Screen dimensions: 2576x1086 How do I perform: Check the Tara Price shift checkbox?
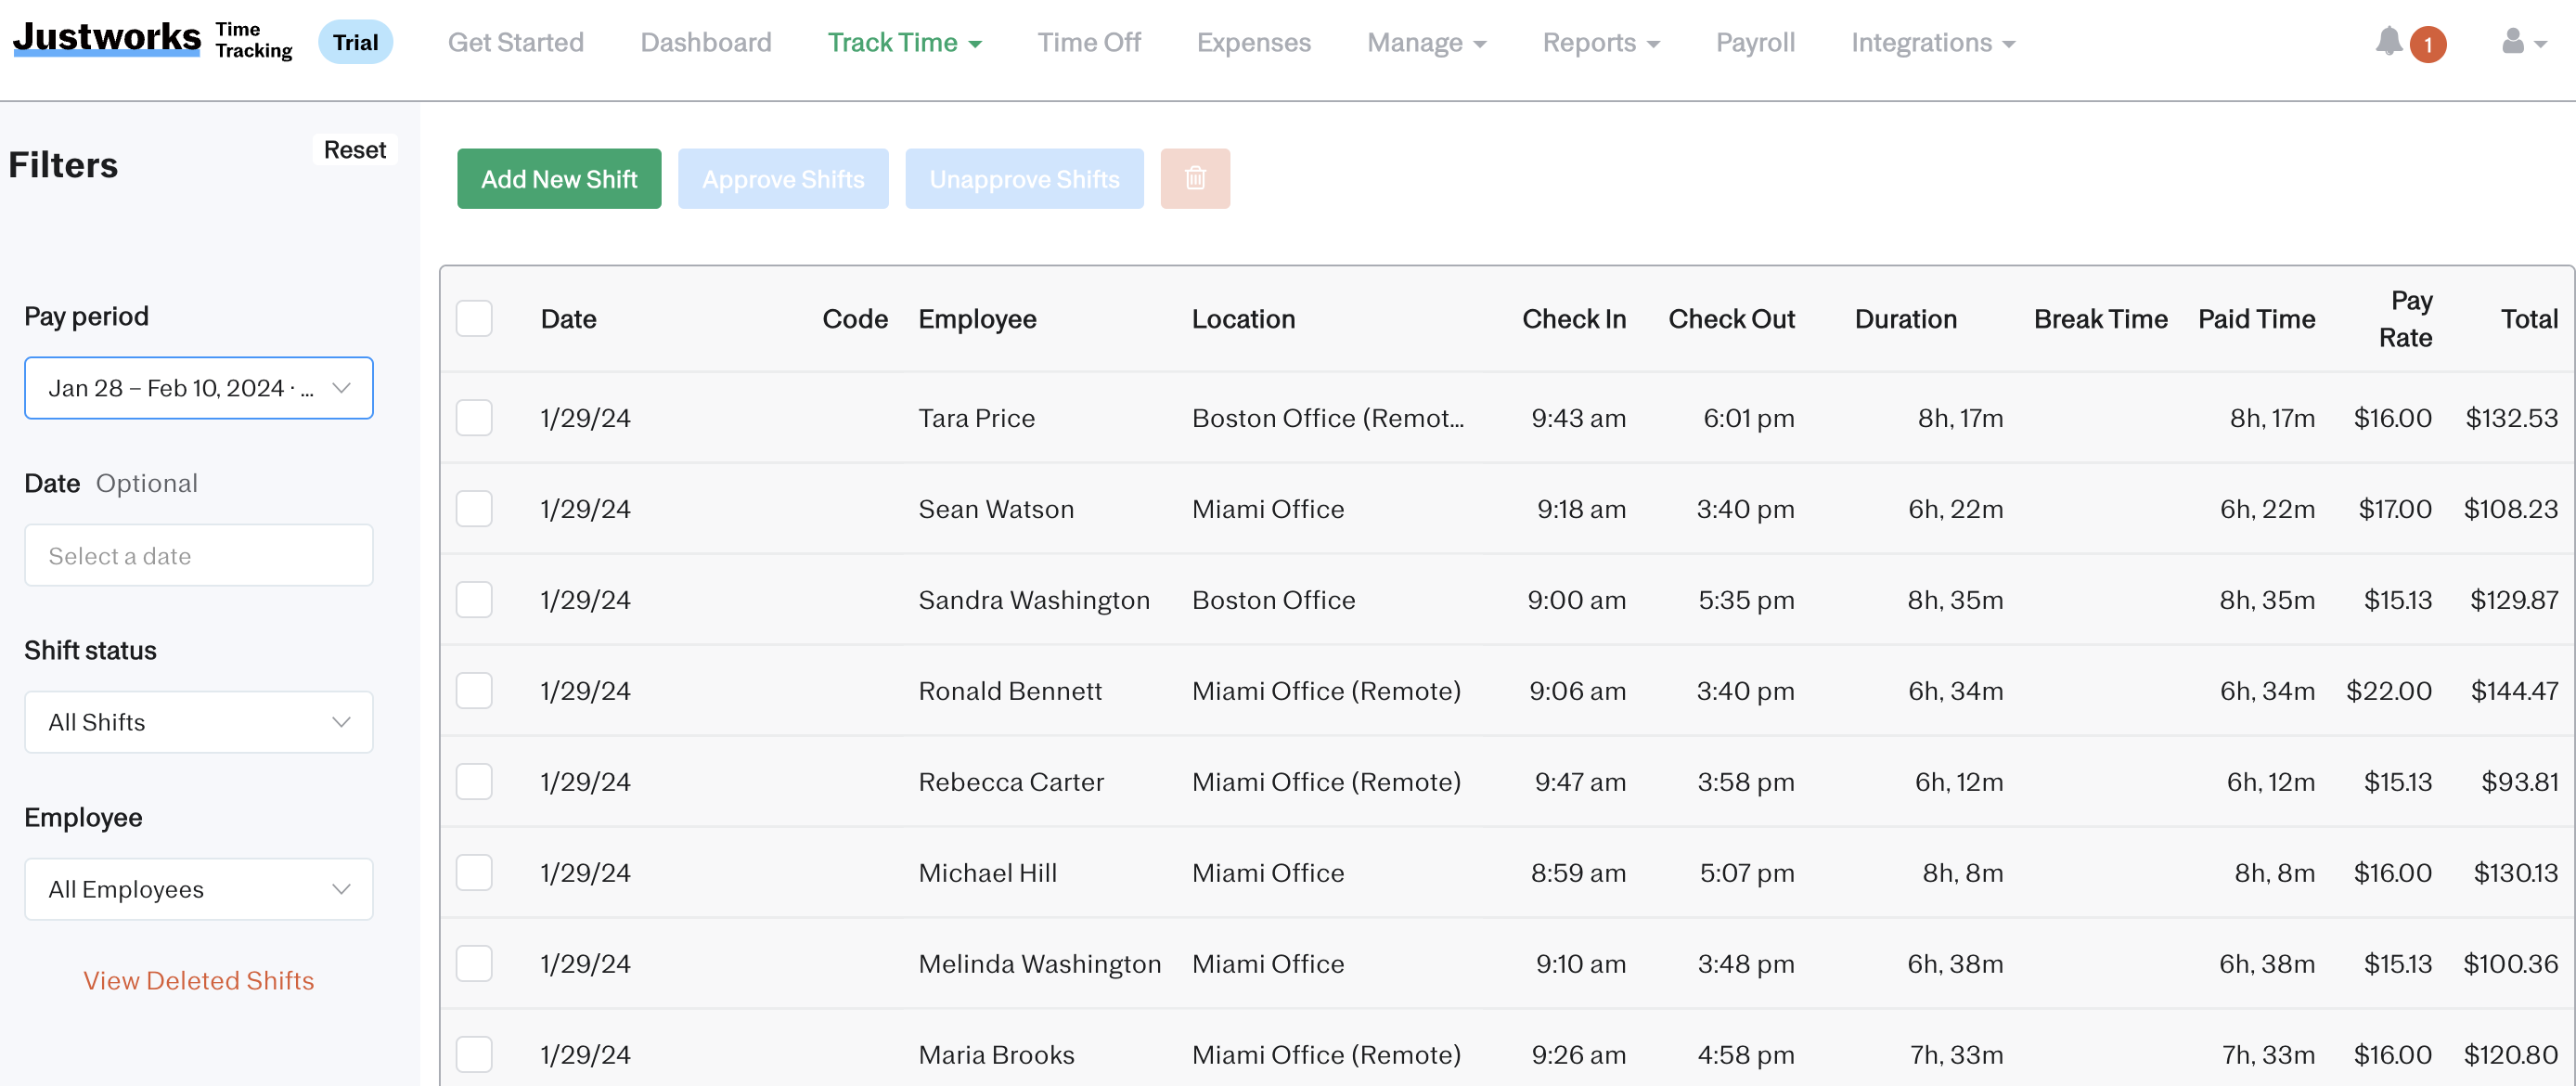tap(474, 418)
